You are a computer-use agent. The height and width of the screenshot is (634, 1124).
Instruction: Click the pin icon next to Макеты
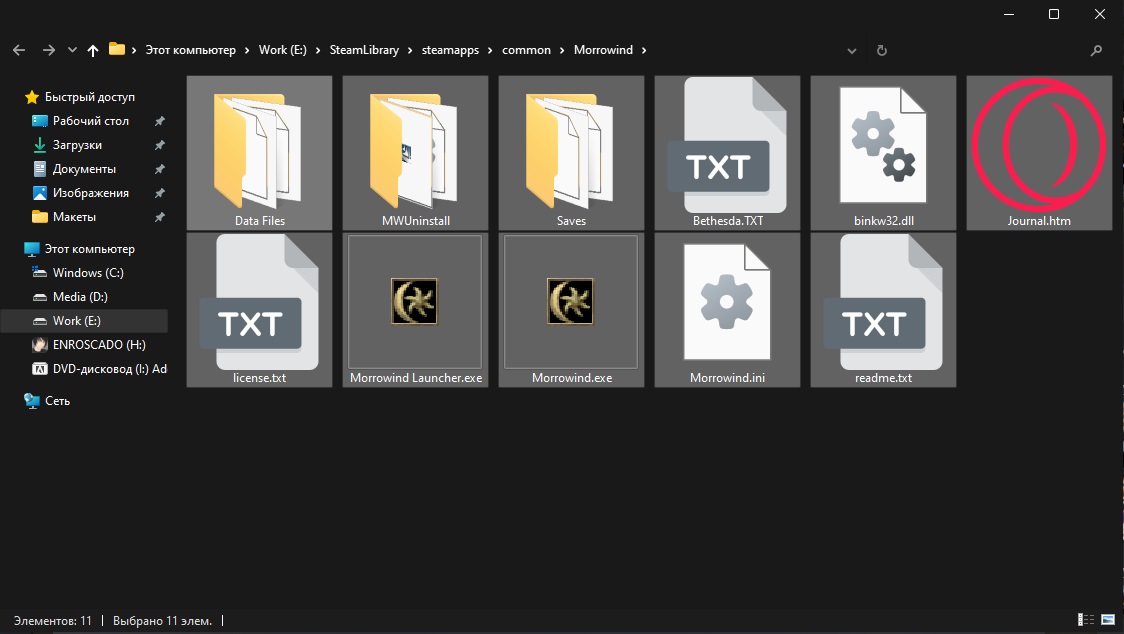(160, 217)
